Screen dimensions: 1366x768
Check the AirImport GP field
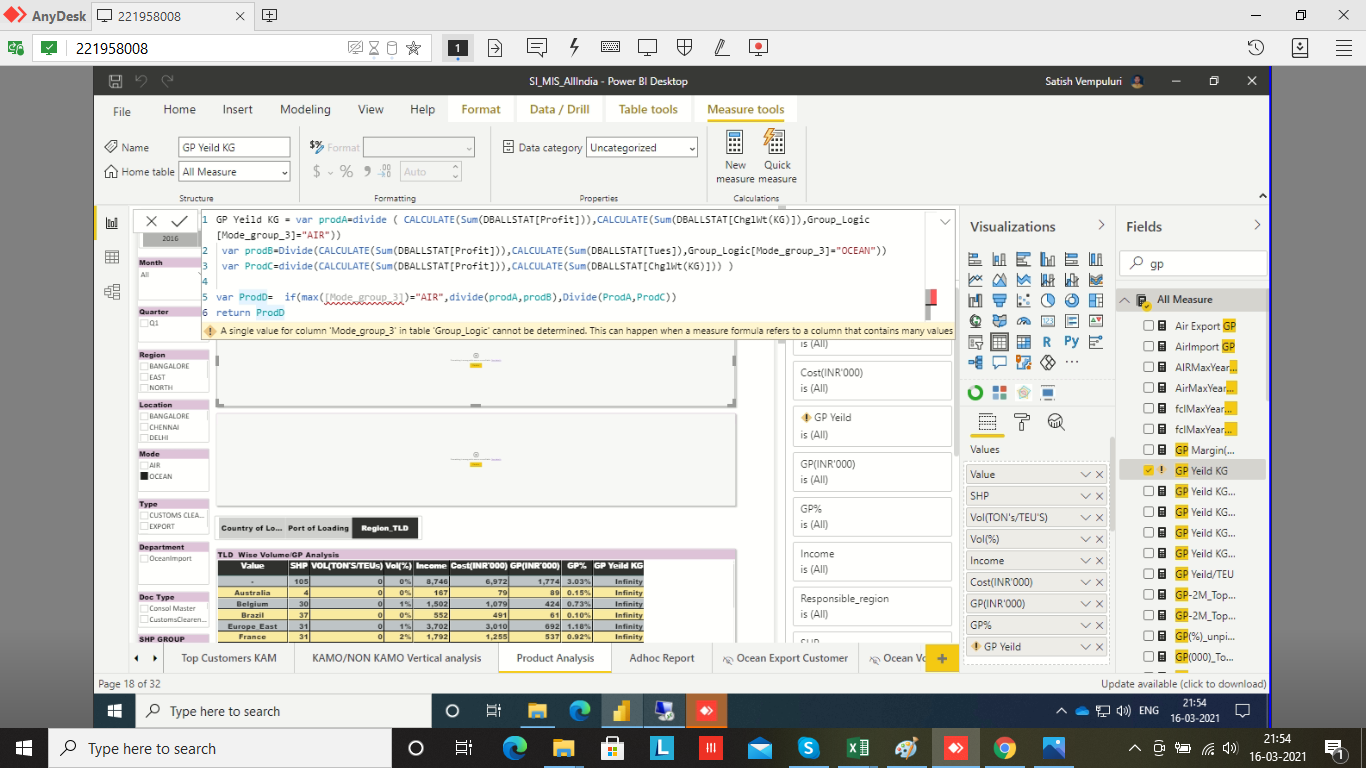click(x=1148, y=346)
